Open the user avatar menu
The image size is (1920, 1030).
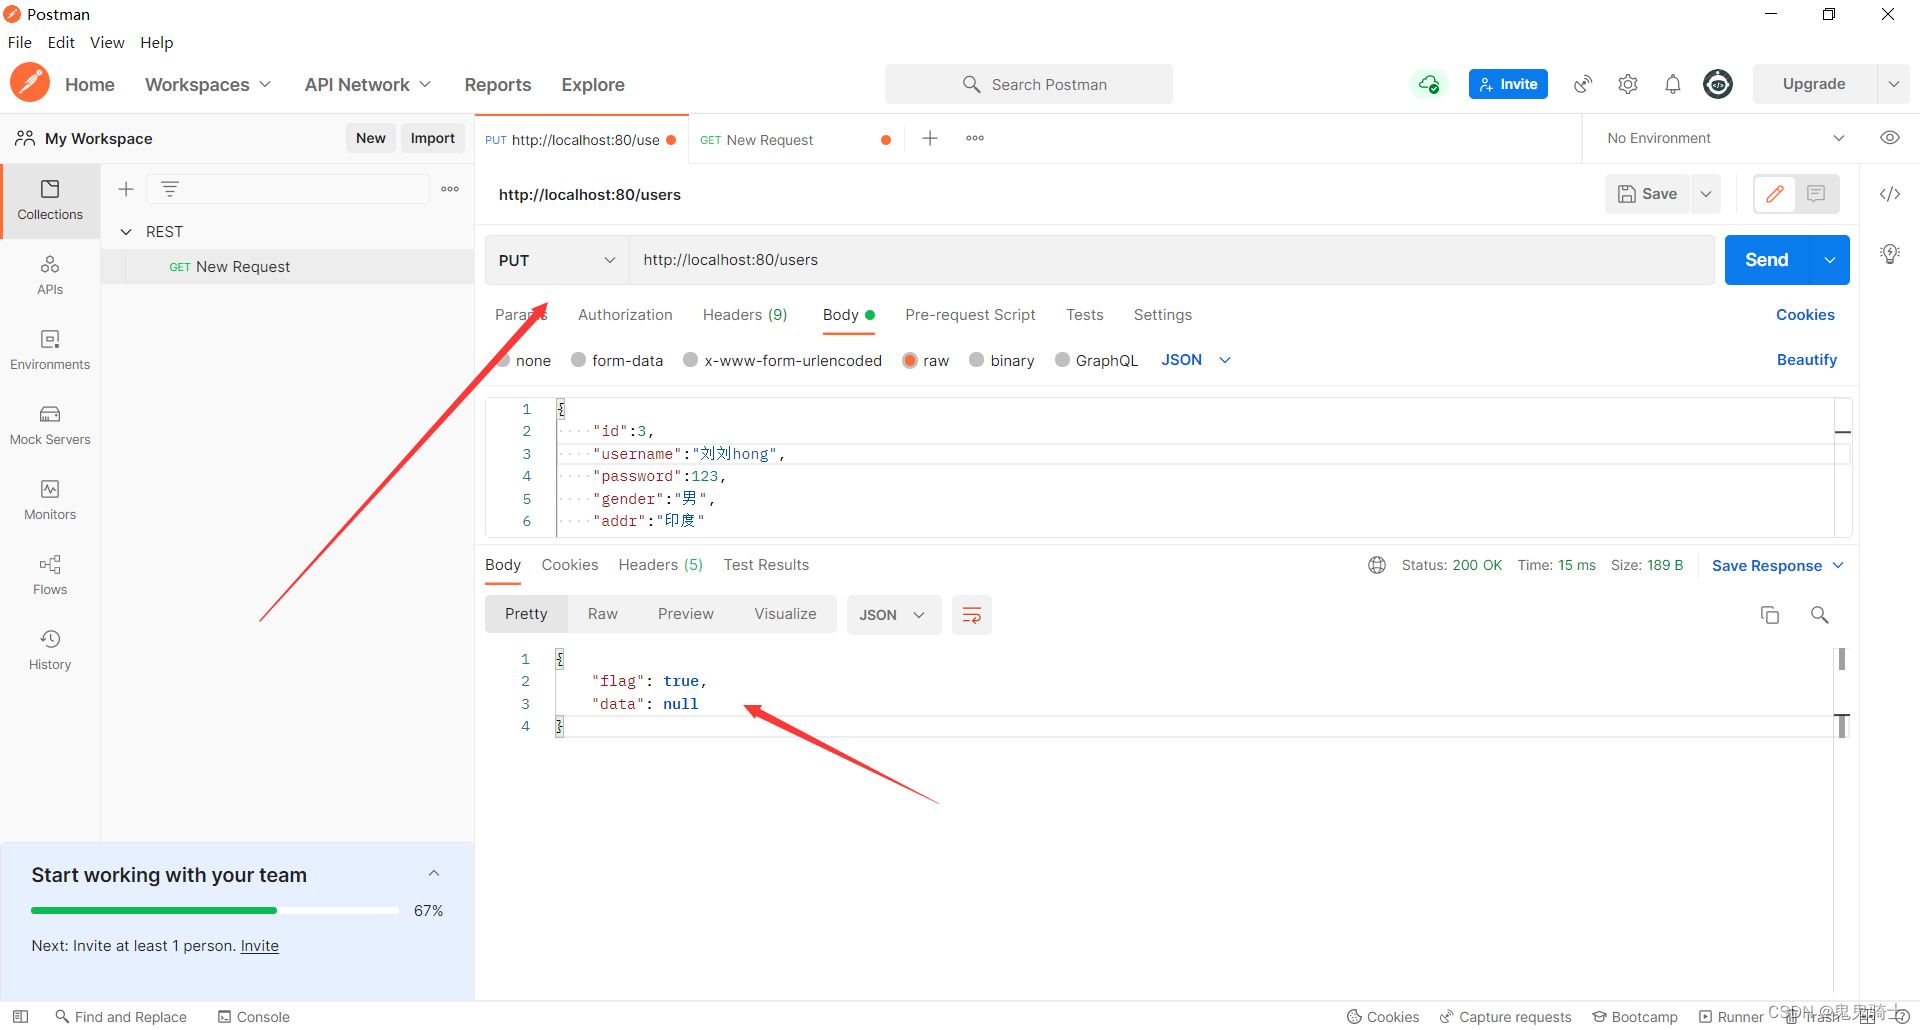pos(1718,84)
